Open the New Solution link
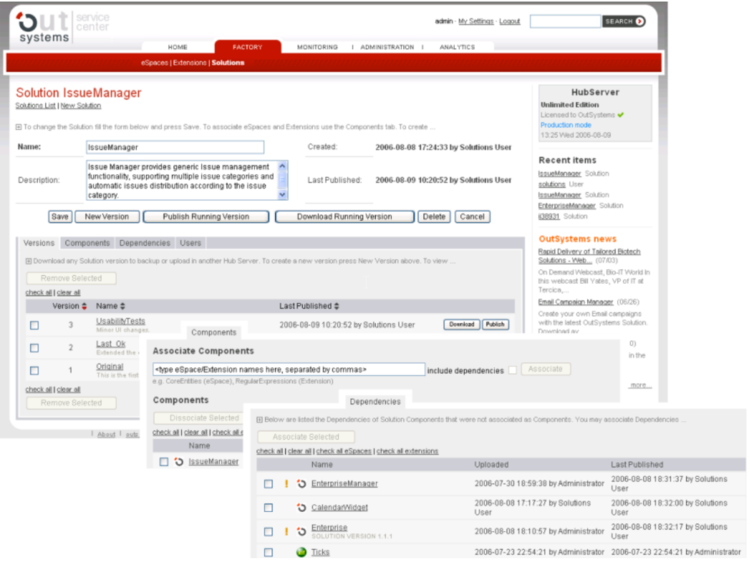The width and height of the screenshot is (750, 562). (x=81, y=106)
